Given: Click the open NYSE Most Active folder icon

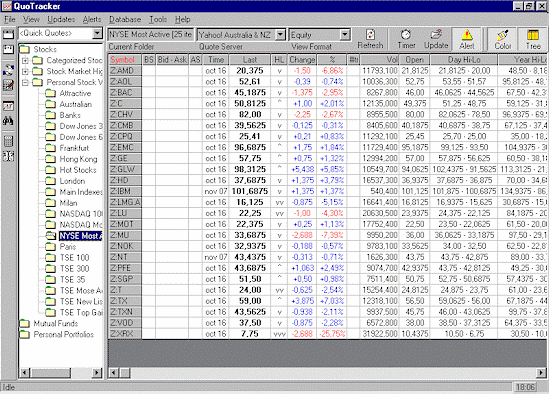Looking at the screenshot, I should click(x=51, y=235).
